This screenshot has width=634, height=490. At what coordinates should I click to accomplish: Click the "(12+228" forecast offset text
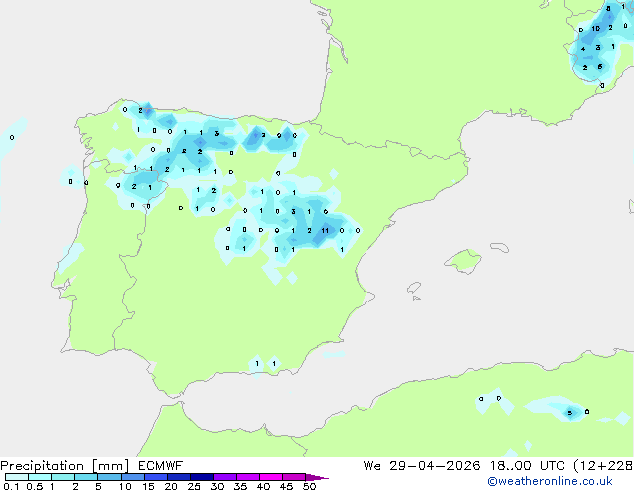[603, 466]
